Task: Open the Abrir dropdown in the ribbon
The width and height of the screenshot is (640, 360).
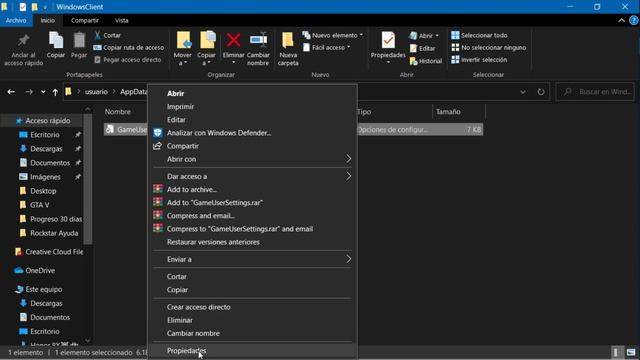Action: pyautogui.click(x=424, y=36)
